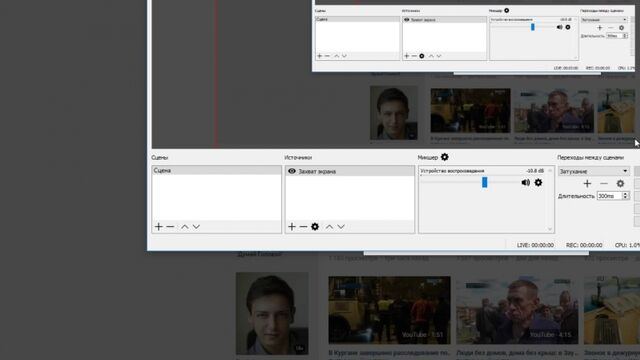Click the small portrait thumbnail in the preview
The height and width of the screenshot is (360, 640).
click(x=394, y=113)
